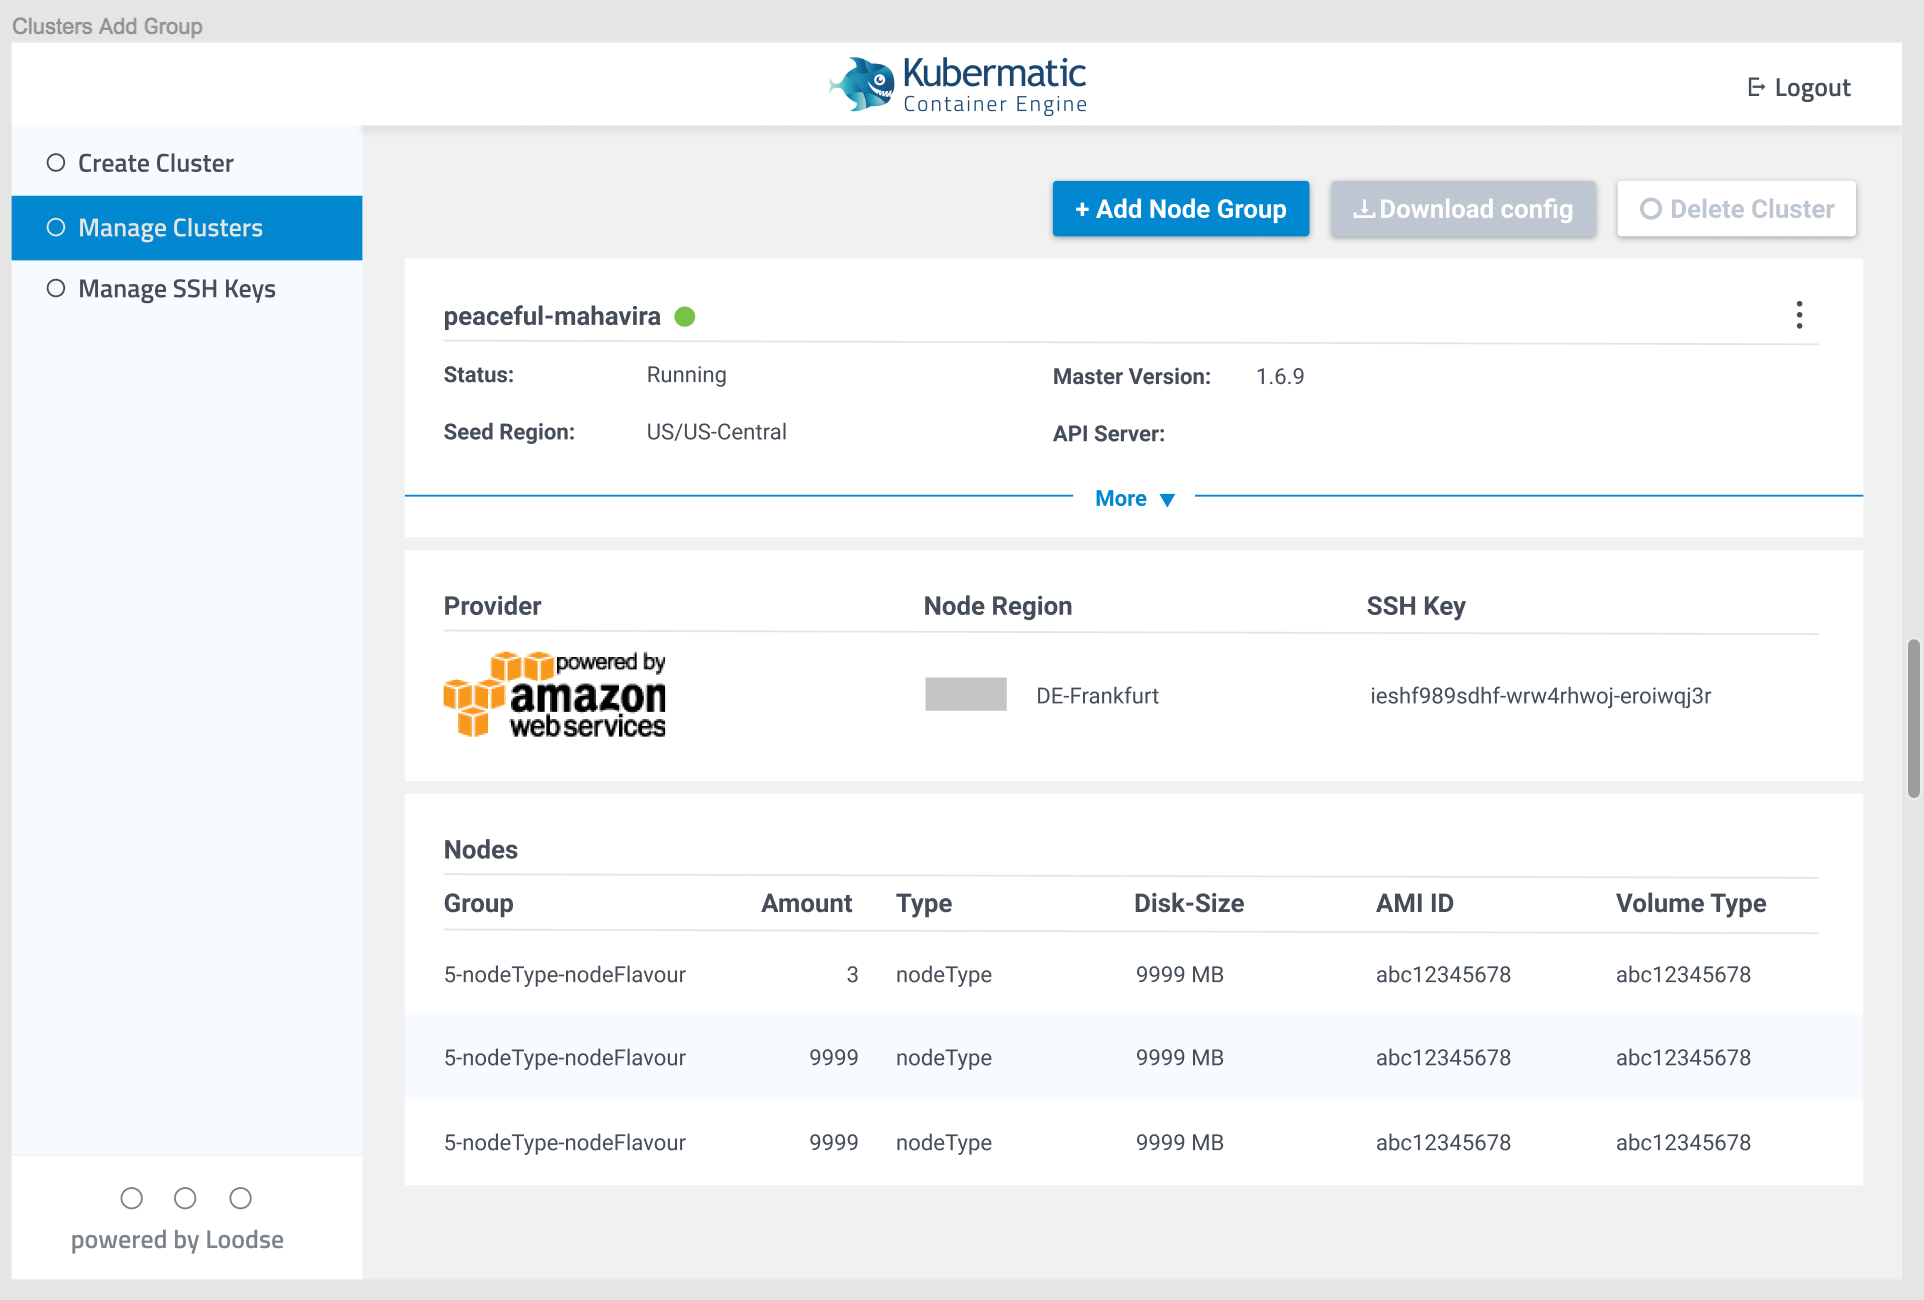Open the kebab menu on peaceful-mahavira
Viewport: 1924px width, 1300px height.
1799,315
